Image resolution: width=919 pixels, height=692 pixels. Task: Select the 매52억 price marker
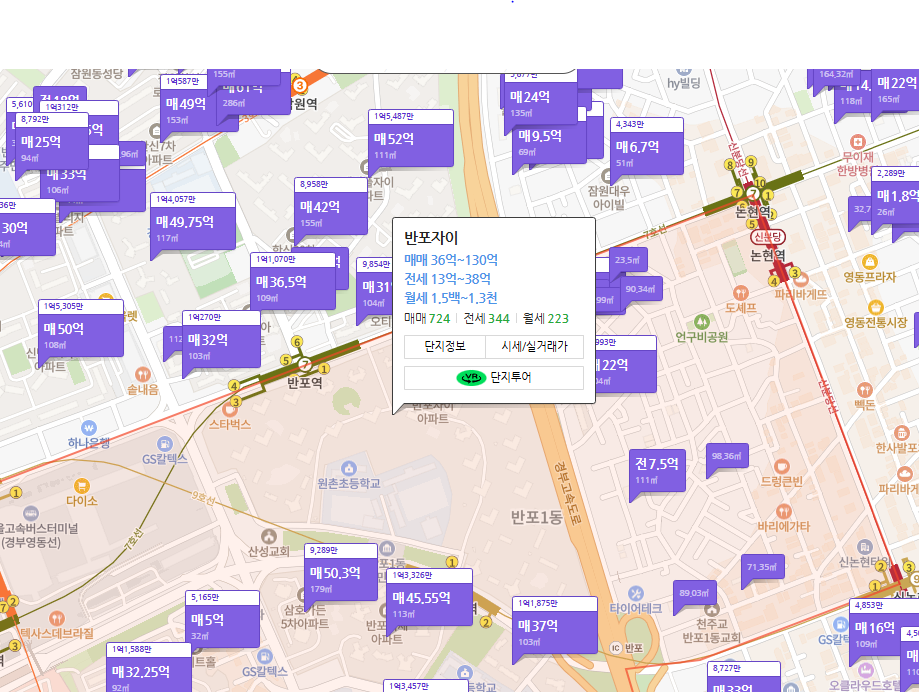395,140
